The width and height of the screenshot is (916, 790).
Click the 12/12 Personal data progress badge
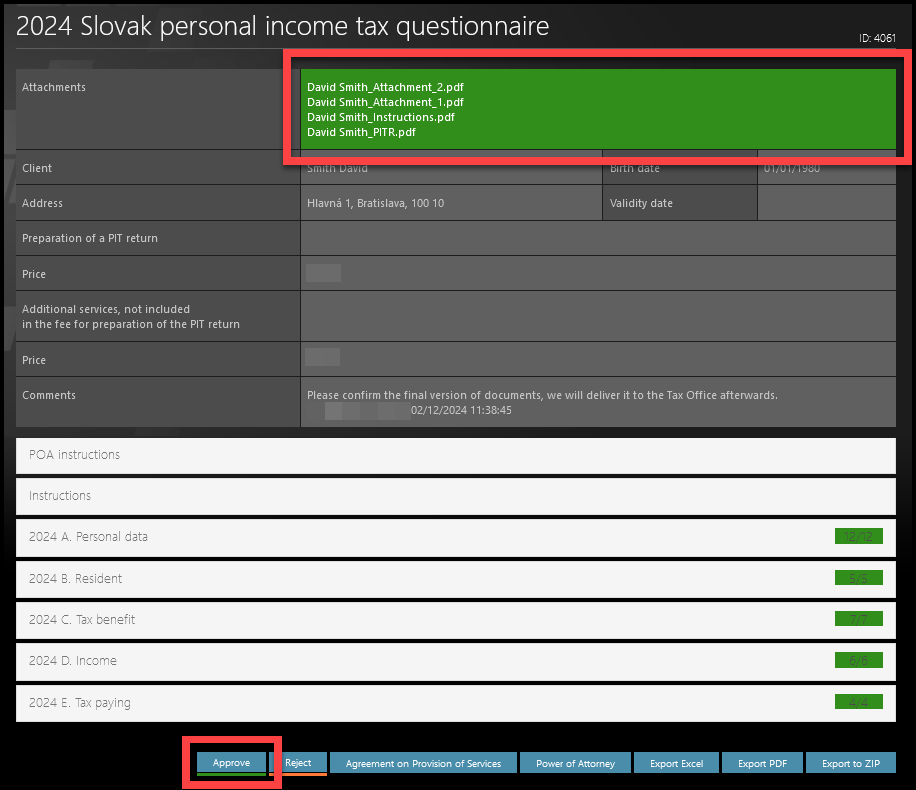pyautogui.click(x=858, y=537)
